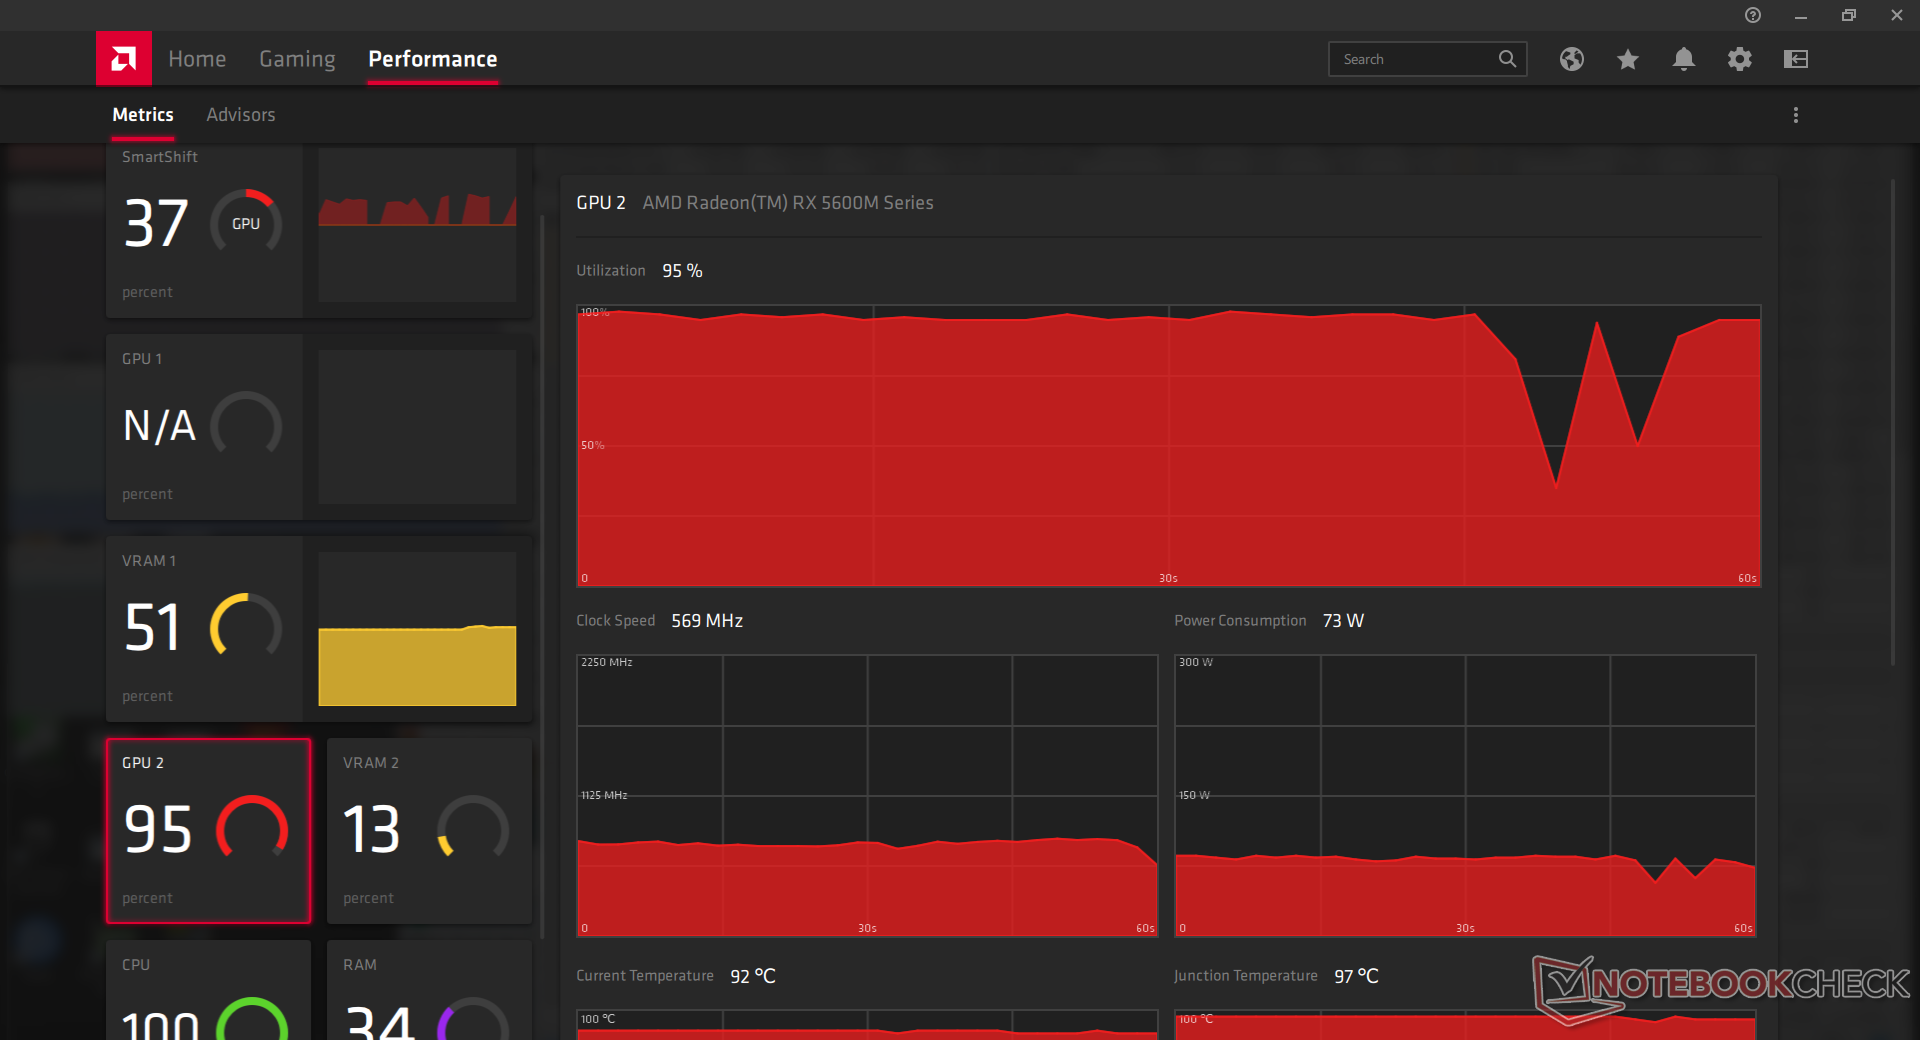Click the Clock Speed chart
The image size is (1920, 1040).
pos(867,795)
